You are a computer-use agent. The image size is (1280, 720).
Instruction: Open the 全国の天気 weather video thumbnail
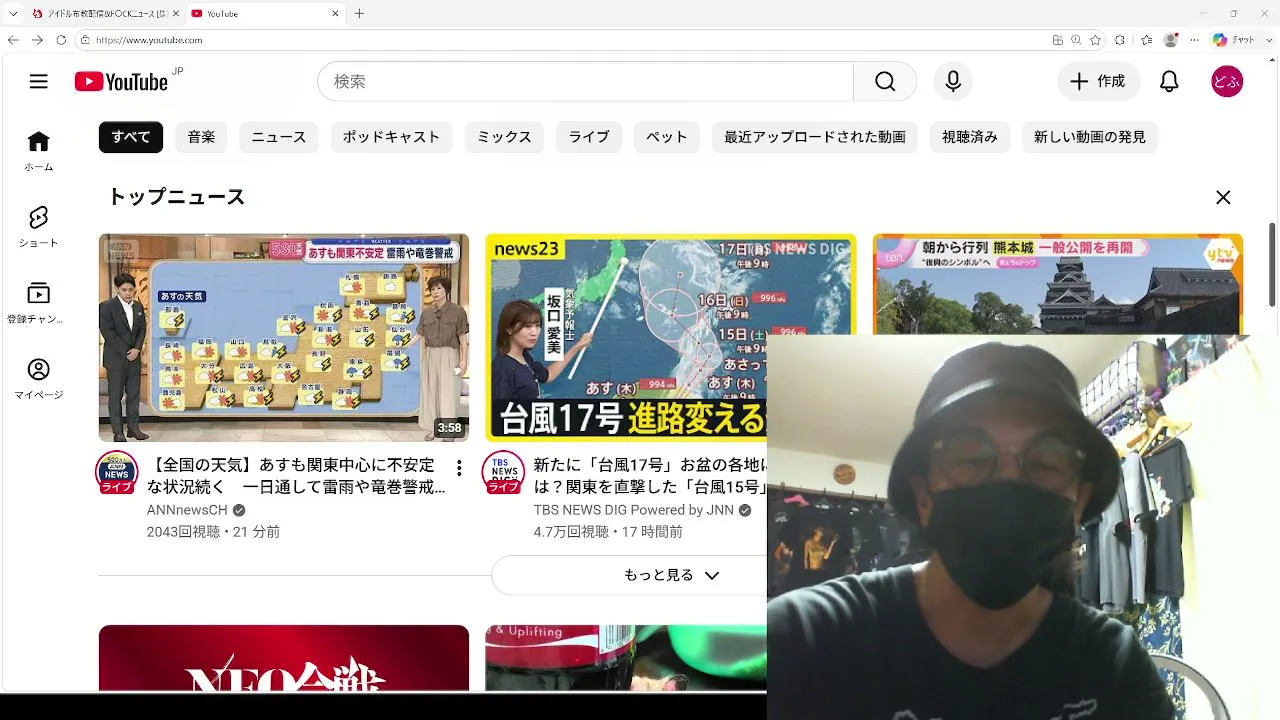pos(284,338)
